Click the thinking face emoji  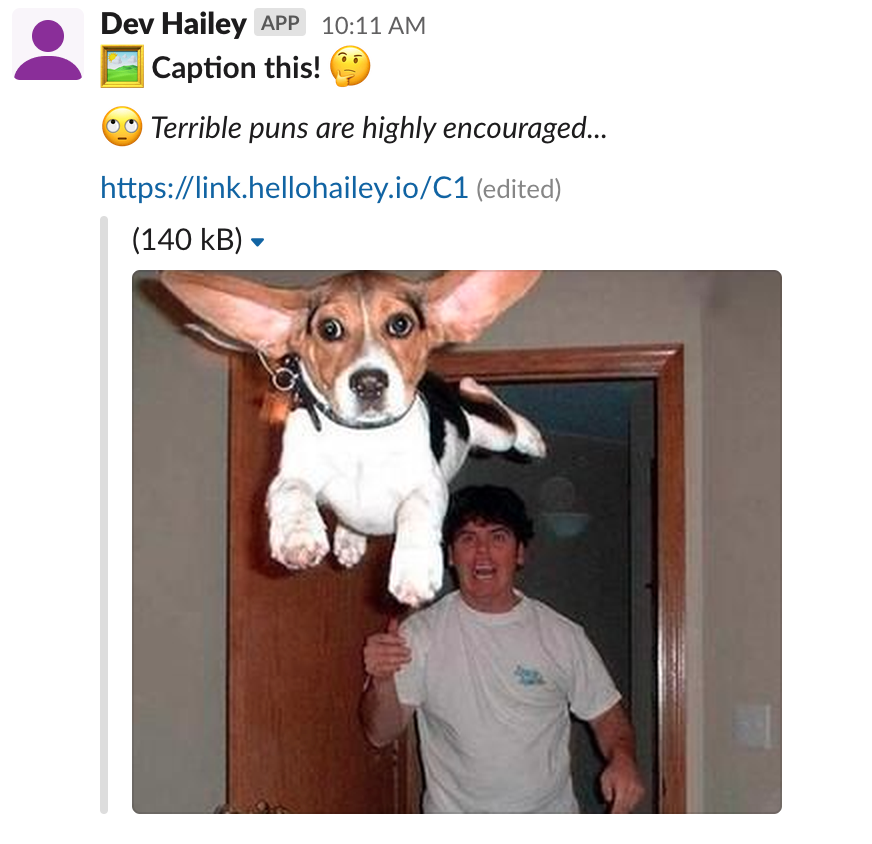click(350, 66)
